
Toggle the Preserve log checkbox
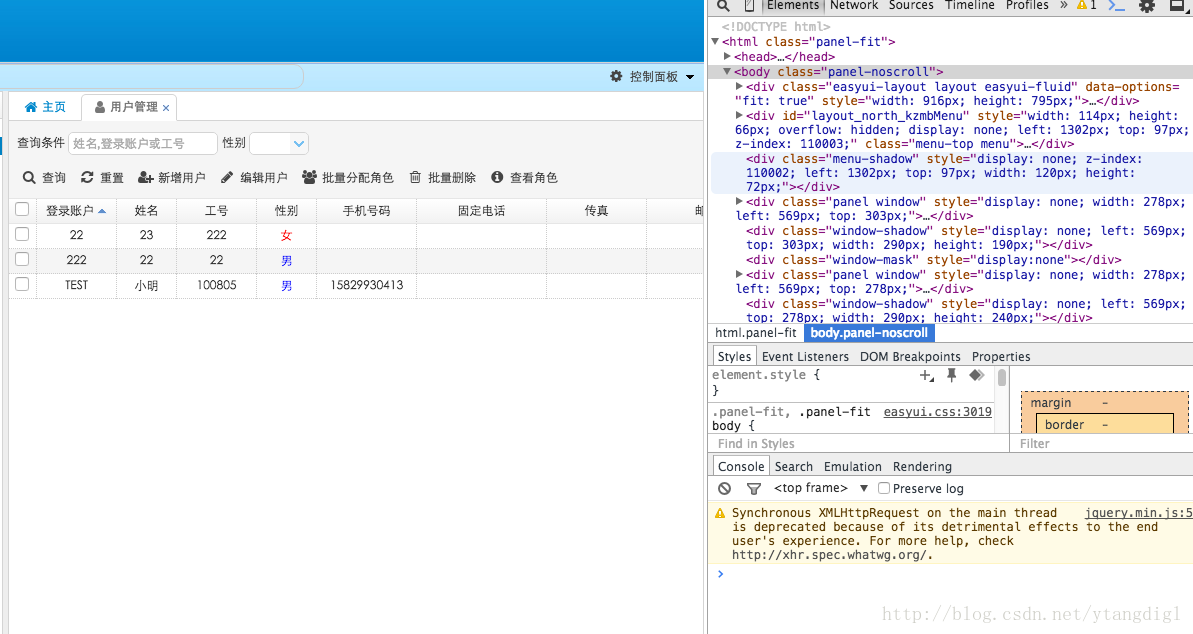(883, 488)
